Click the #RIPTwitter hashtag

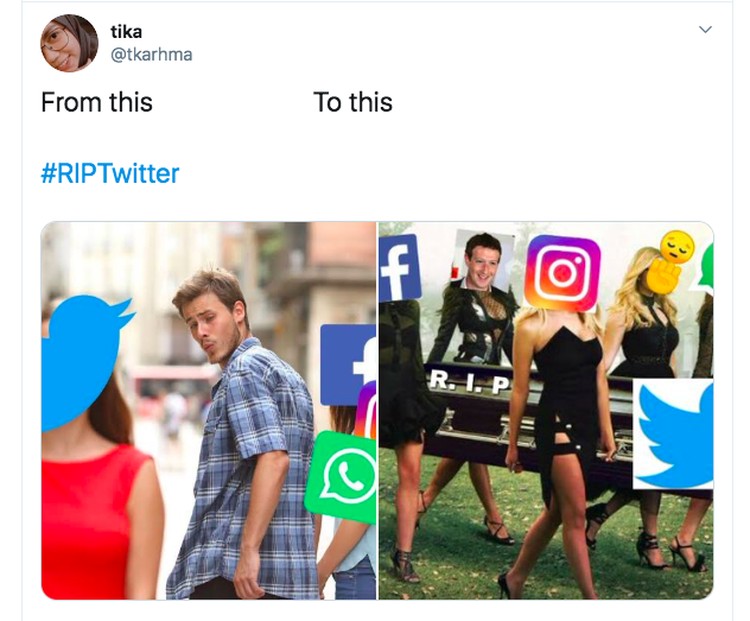tap(110, 173)
